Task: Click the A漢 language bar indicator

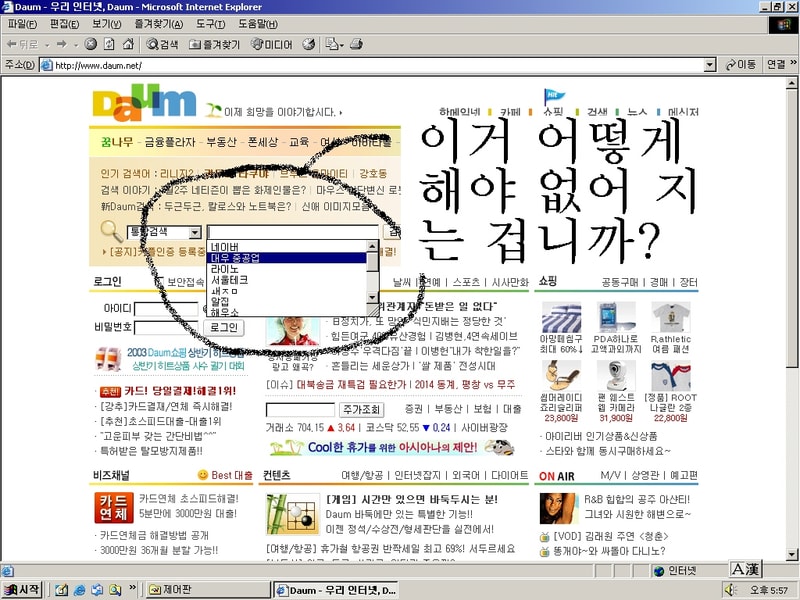Action: pyautogui.click(x=745, y=569)
